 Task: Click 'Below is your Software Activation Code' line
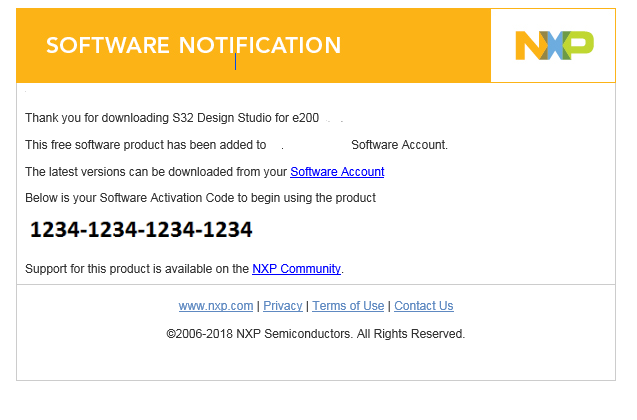click(x=200, y=198)
